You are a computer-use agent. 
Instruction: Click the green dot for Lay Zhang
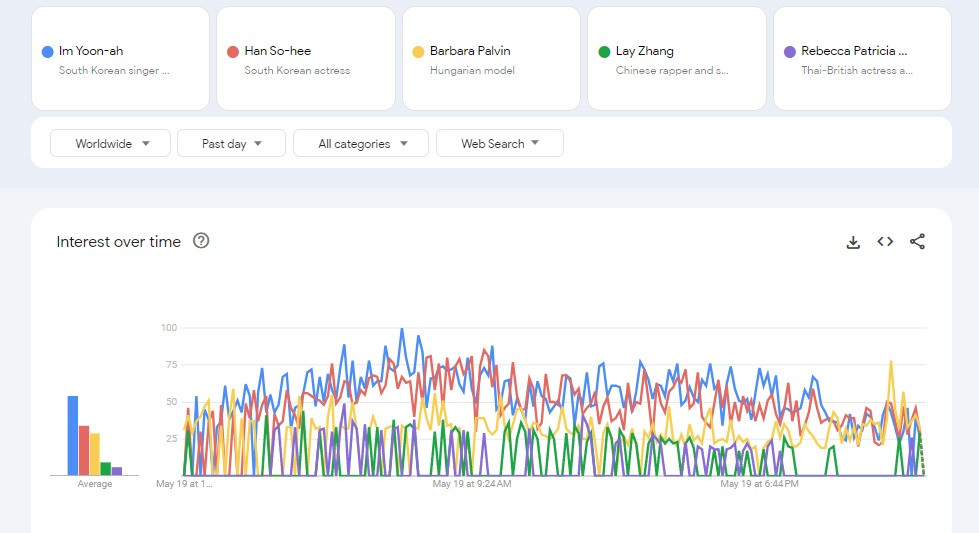[x=604, y=52]
